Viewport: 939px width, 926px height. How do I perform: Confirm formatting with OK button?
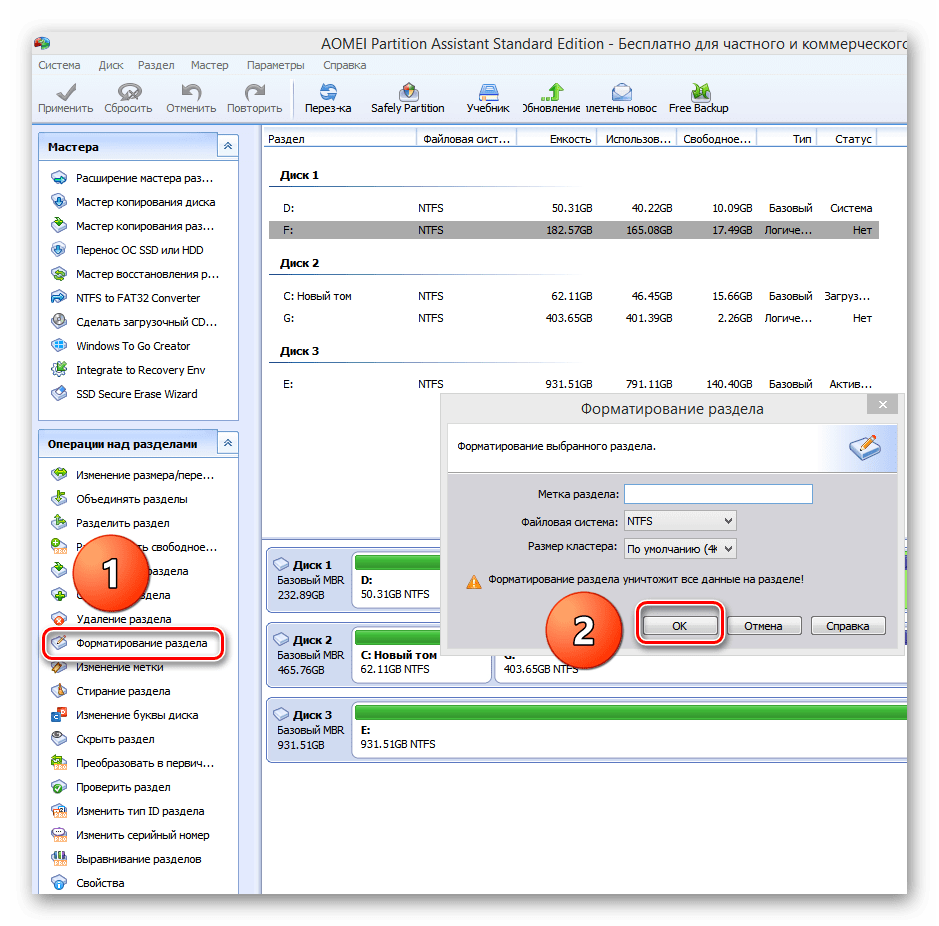(679, 626)
